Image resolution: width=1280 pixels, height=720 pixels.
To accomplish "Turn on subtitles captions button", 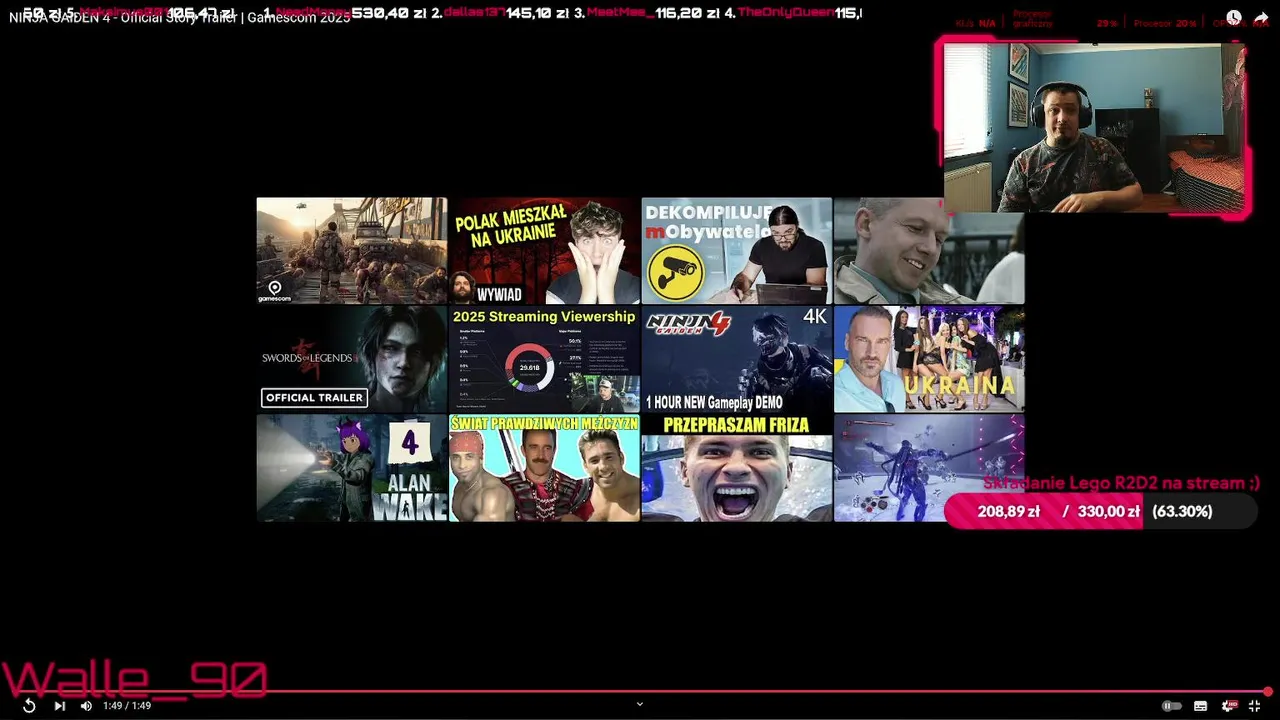I will [1201, 706].
